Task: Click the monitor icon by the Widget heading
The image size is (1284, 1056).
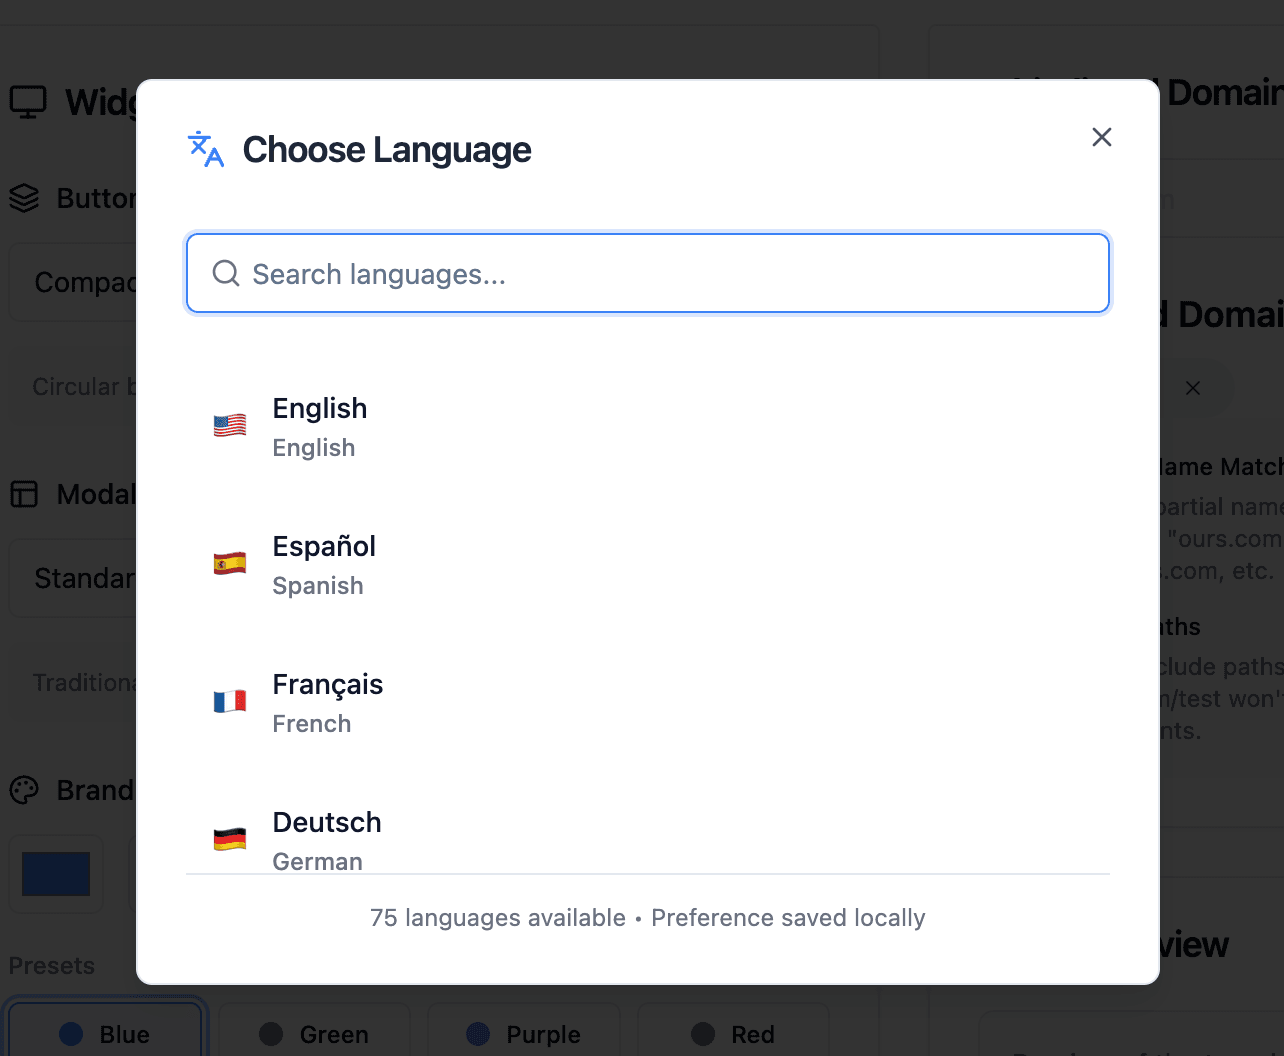Action: click(x=28, y=102)
